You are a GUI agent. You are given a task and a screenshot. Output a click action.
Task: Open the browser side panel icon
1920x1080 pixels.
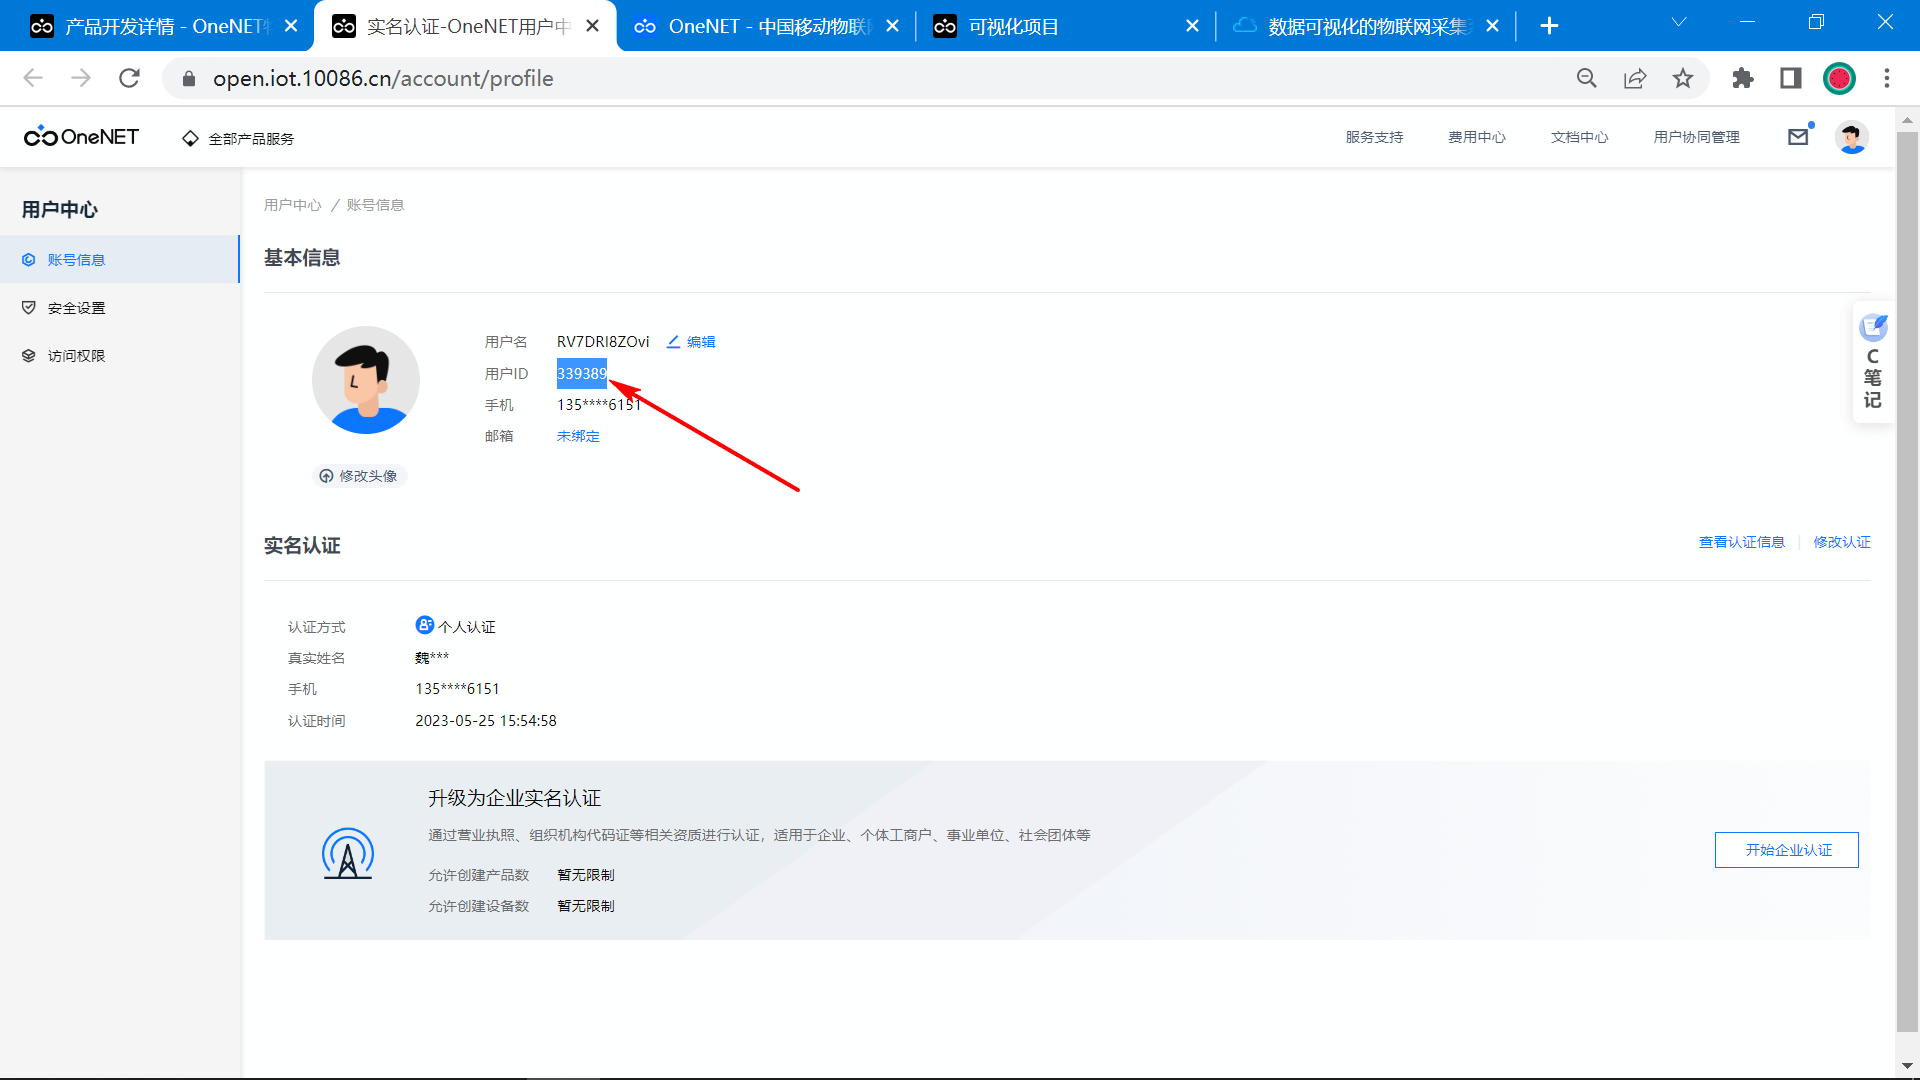(1790, 78)
